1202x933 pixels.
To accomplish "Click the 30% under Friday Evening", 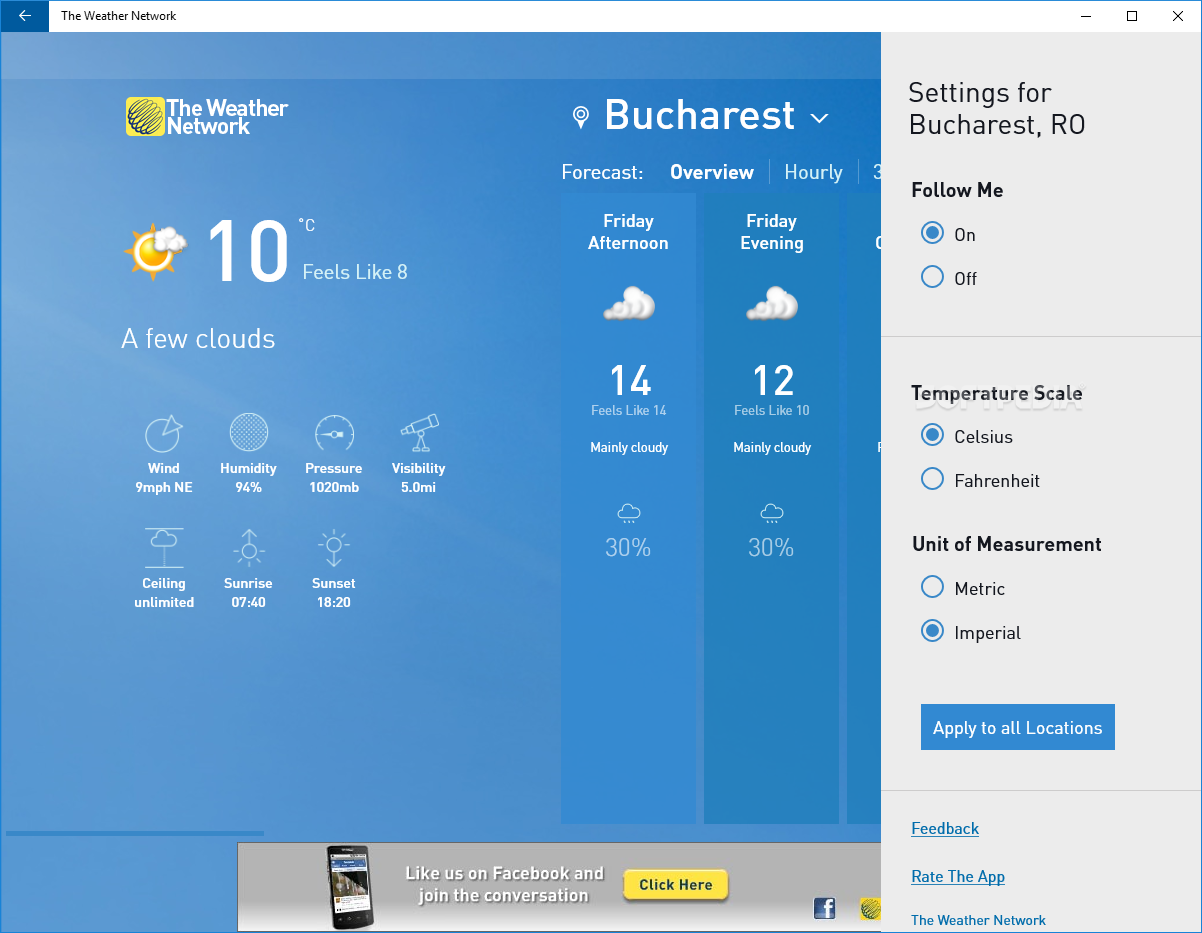I will pyautogui.click(x=771, y=548).
